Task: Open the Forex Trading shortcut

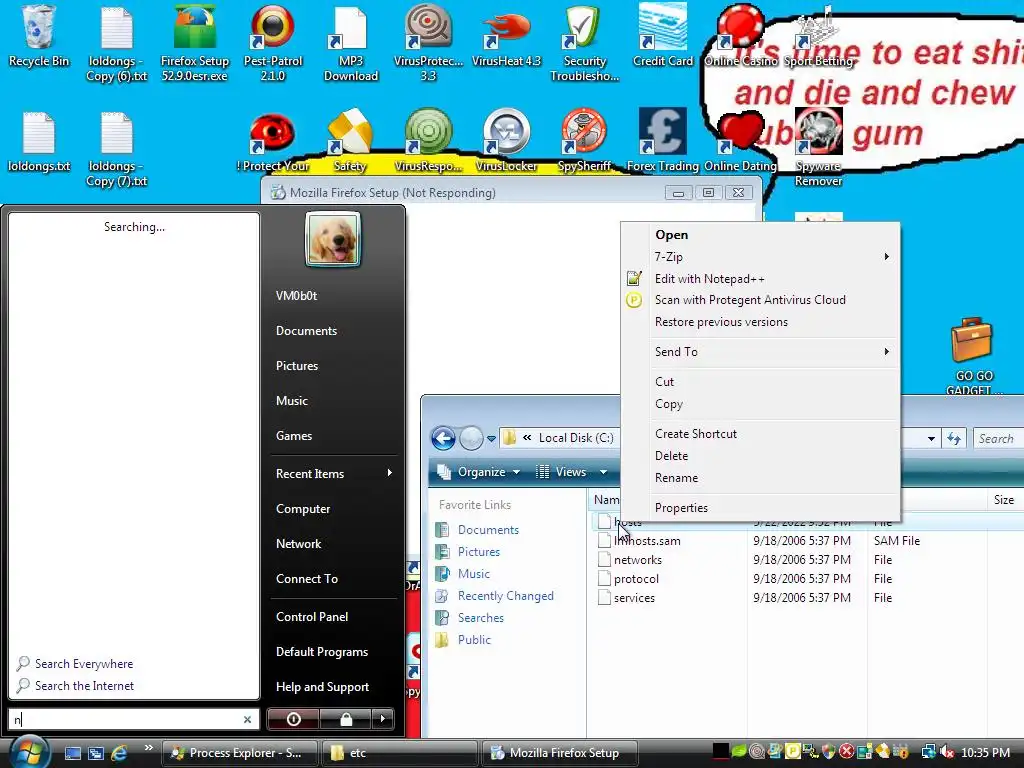Action: click(x=663, y=142)
